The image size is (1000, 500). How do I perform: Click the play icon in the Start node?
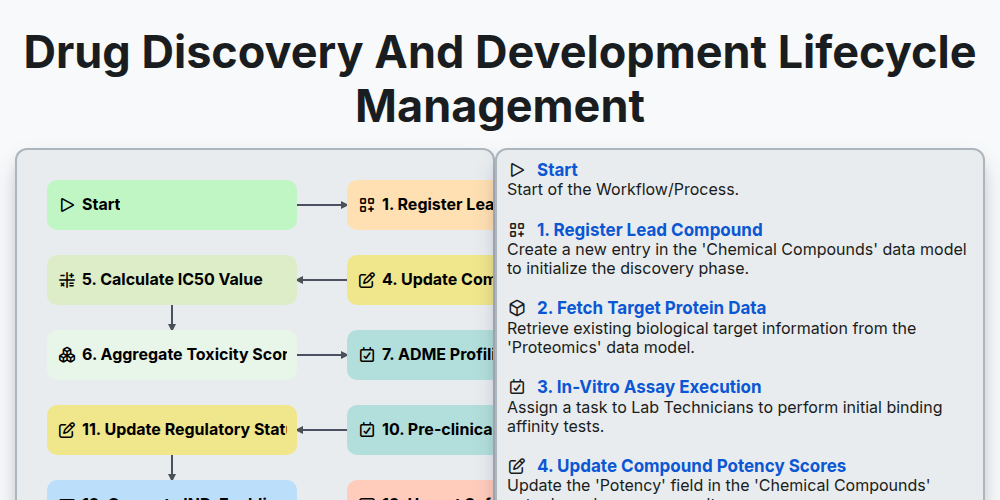point(67,205)
